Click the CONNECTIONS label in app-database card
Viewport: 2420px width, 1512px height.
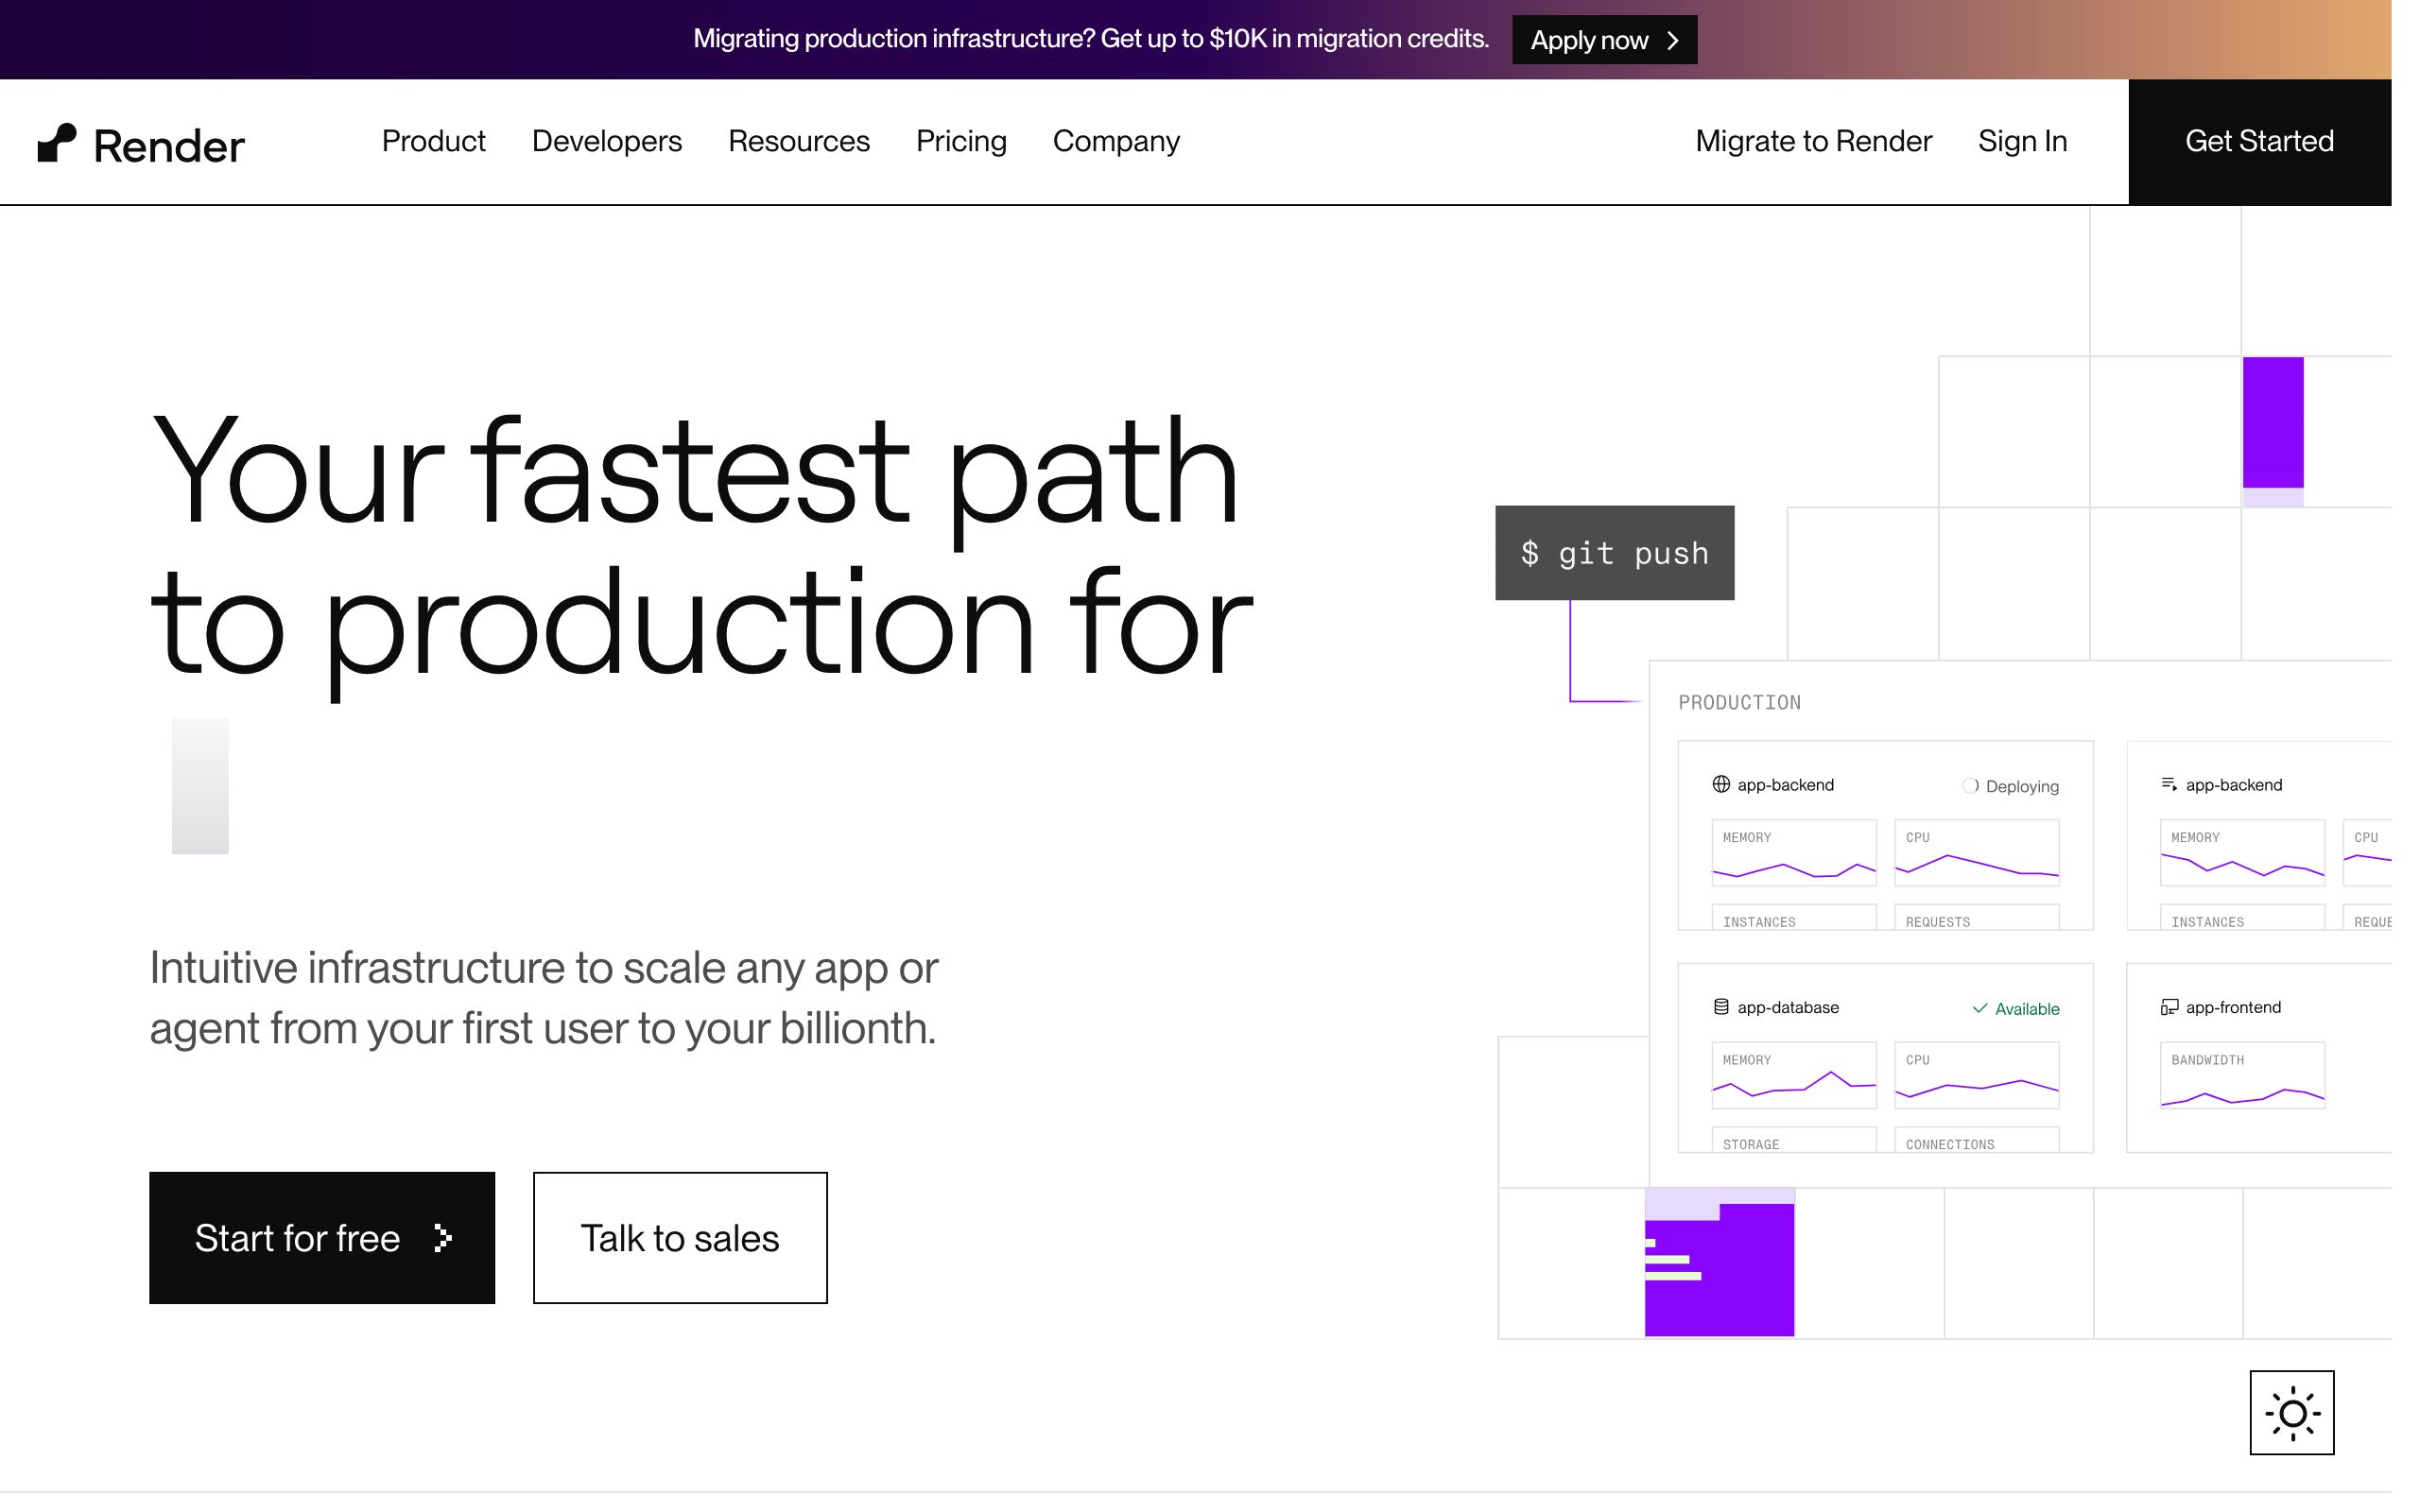1949,1145
